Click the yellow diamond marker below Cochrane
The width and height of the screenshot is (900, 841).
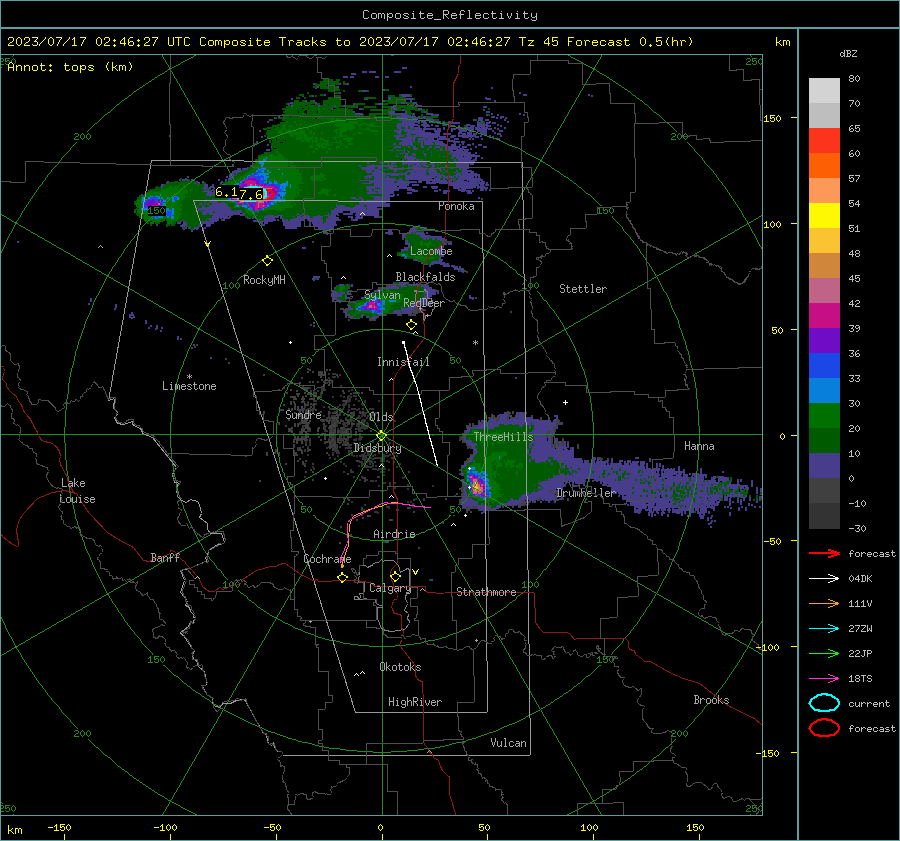[342, 577]
